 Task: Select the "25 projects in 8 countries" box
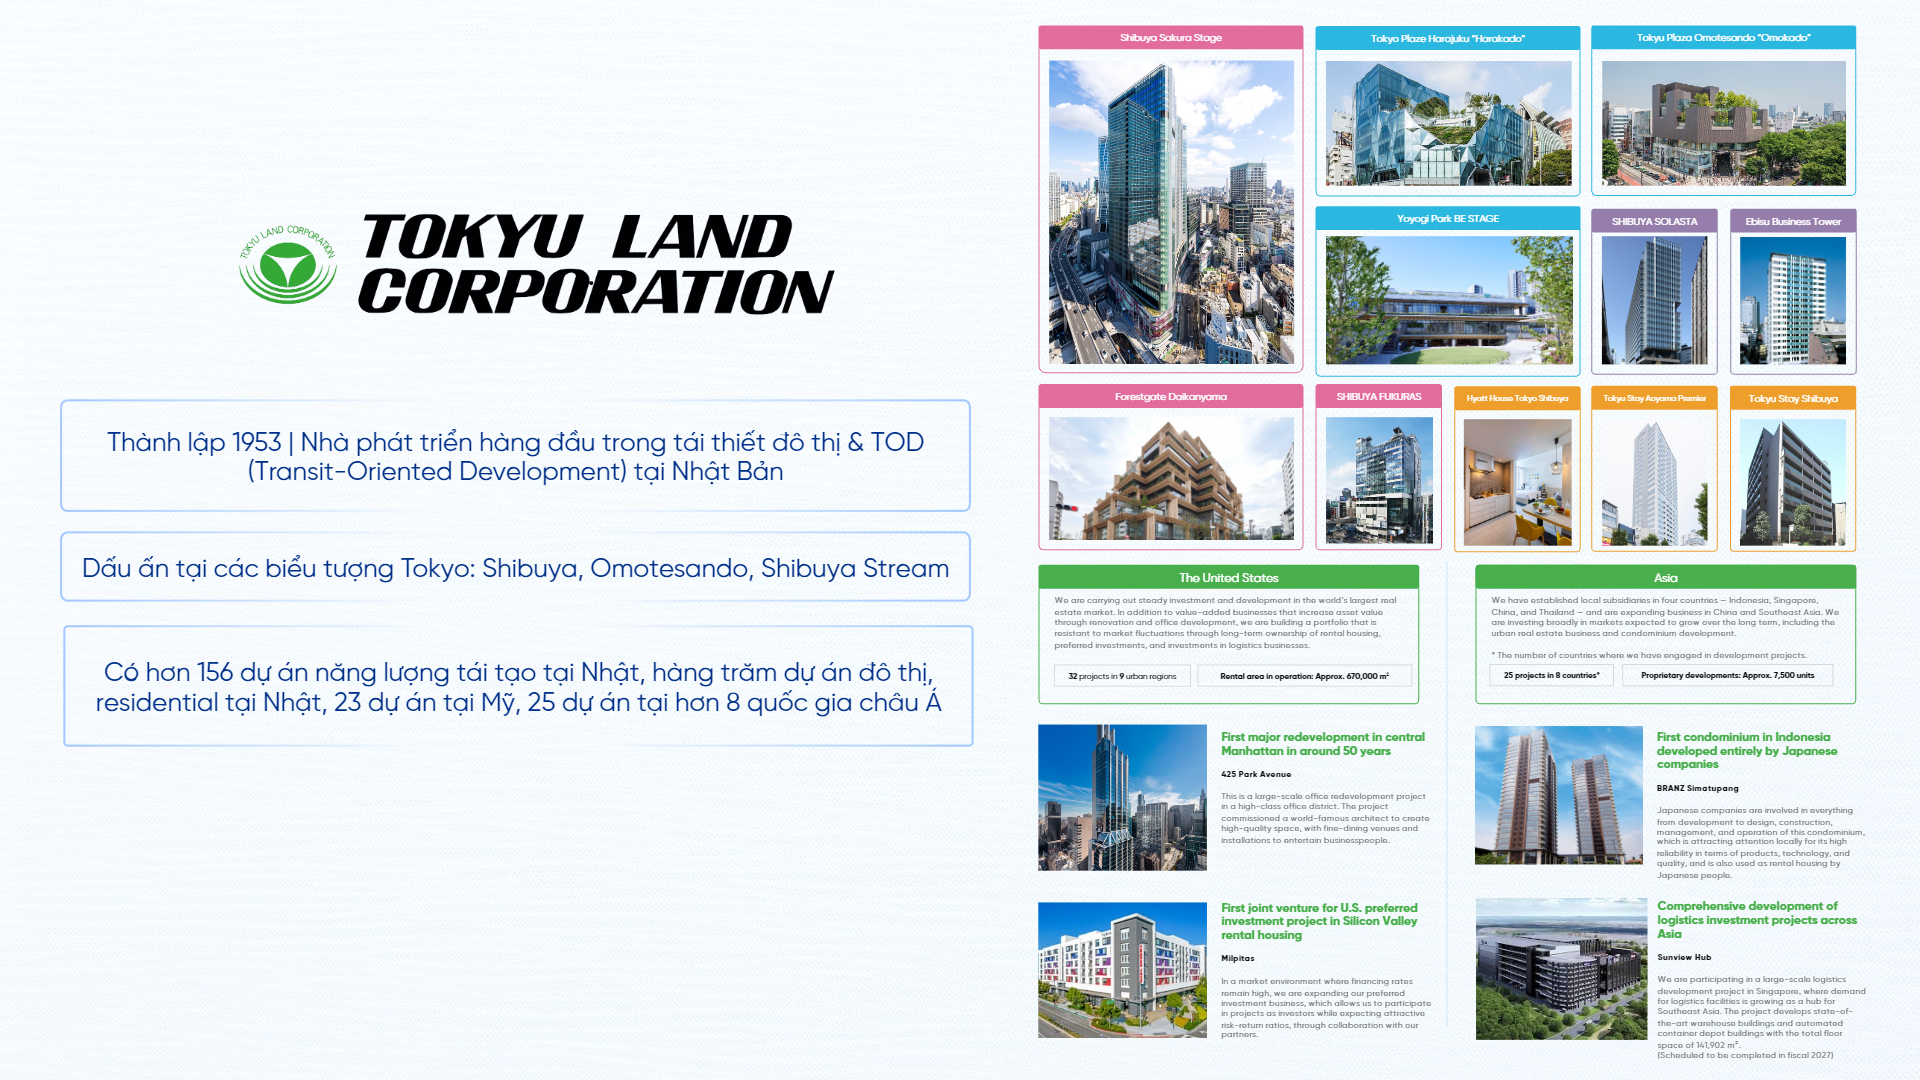tap(1551, 675)
